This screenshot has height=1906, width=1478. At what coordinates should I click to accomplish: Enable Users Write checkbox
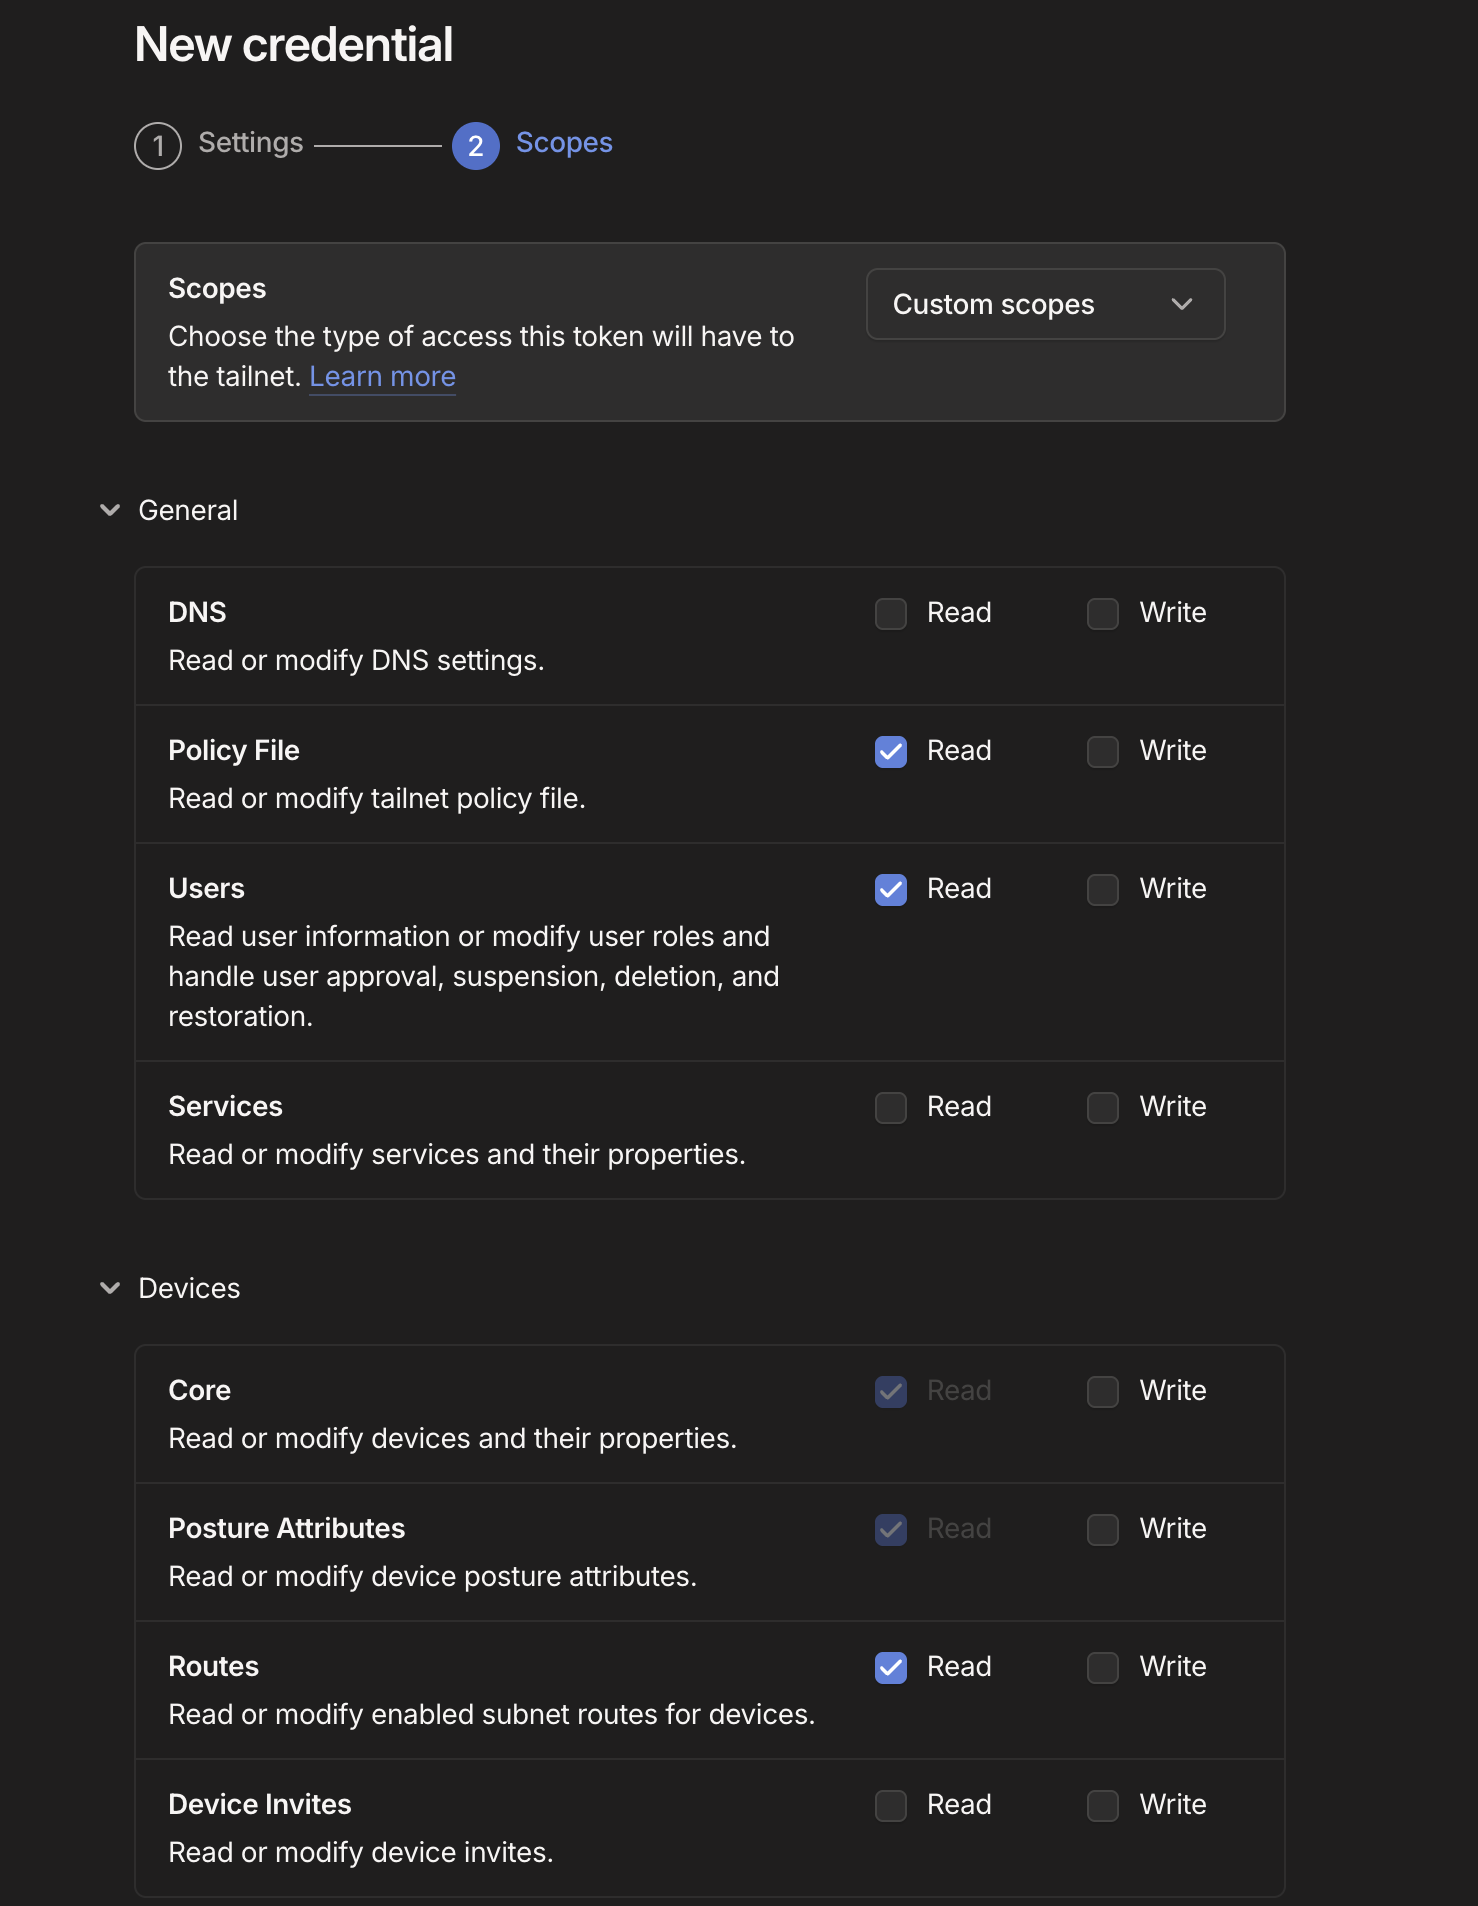tap(1103, 890)
